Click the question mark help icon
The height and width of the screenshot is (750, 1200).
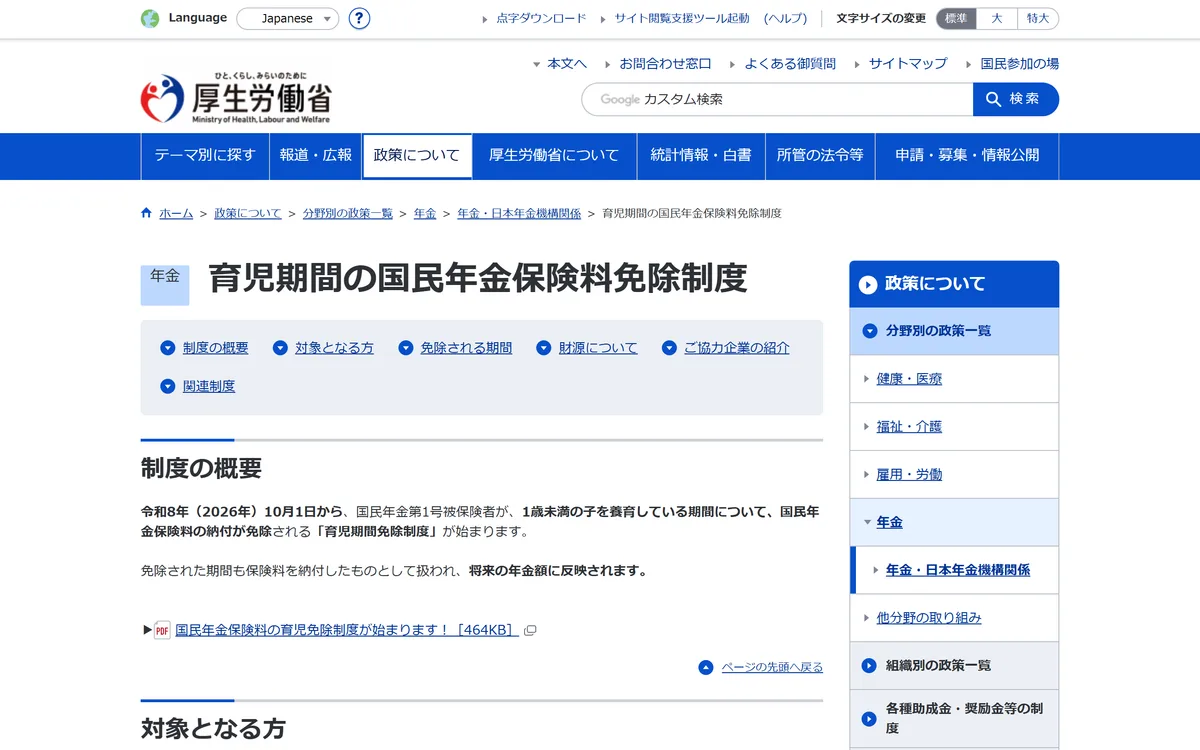coord(359,18)
